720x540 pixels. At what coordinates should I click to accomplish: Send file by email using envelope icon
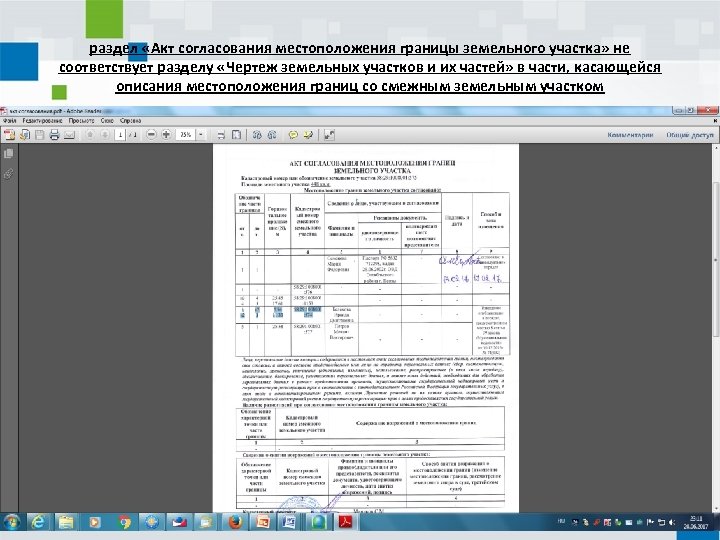69,135
